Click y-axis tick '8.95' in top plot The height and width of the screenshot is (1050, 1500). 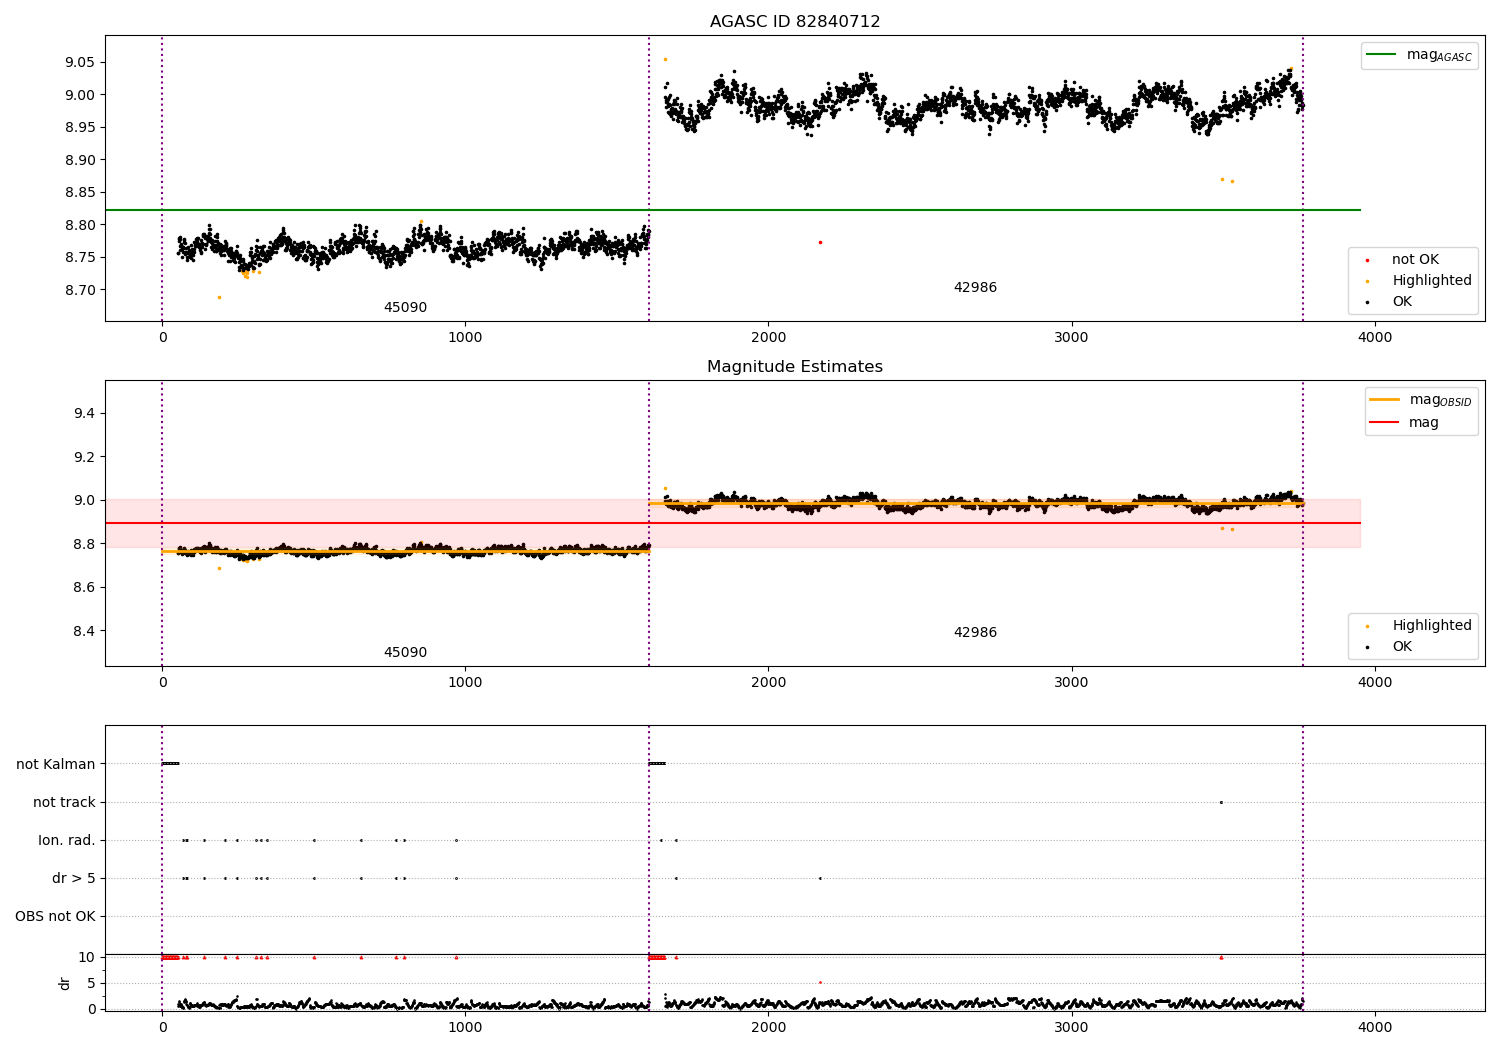[79, 127]
